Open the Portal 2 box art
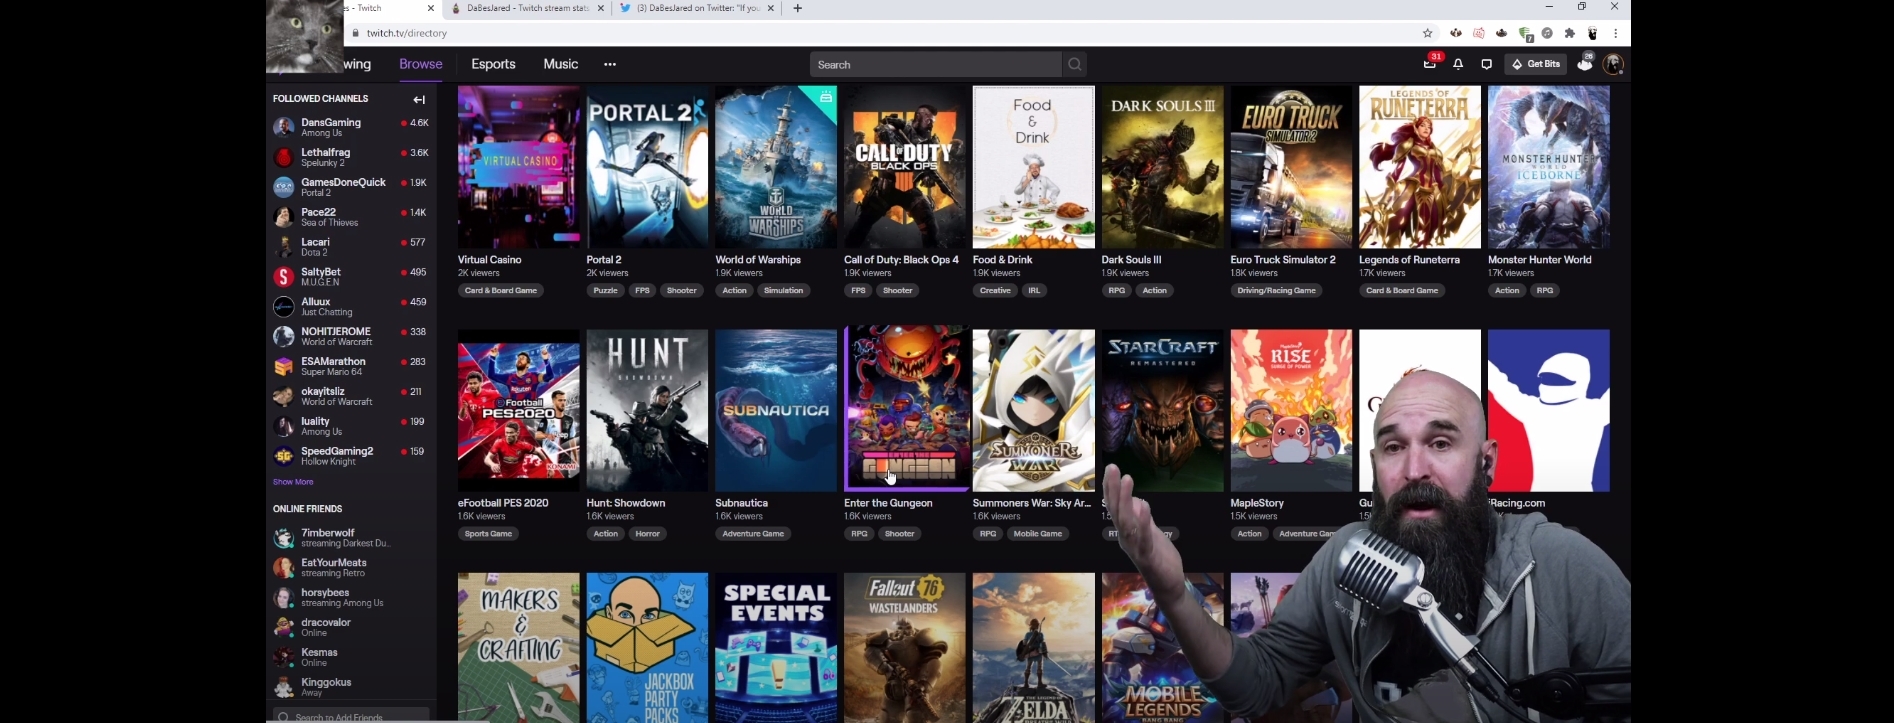Image resolution: width=1894 pixels, height=723 pixels. click(x=647, y=167)
